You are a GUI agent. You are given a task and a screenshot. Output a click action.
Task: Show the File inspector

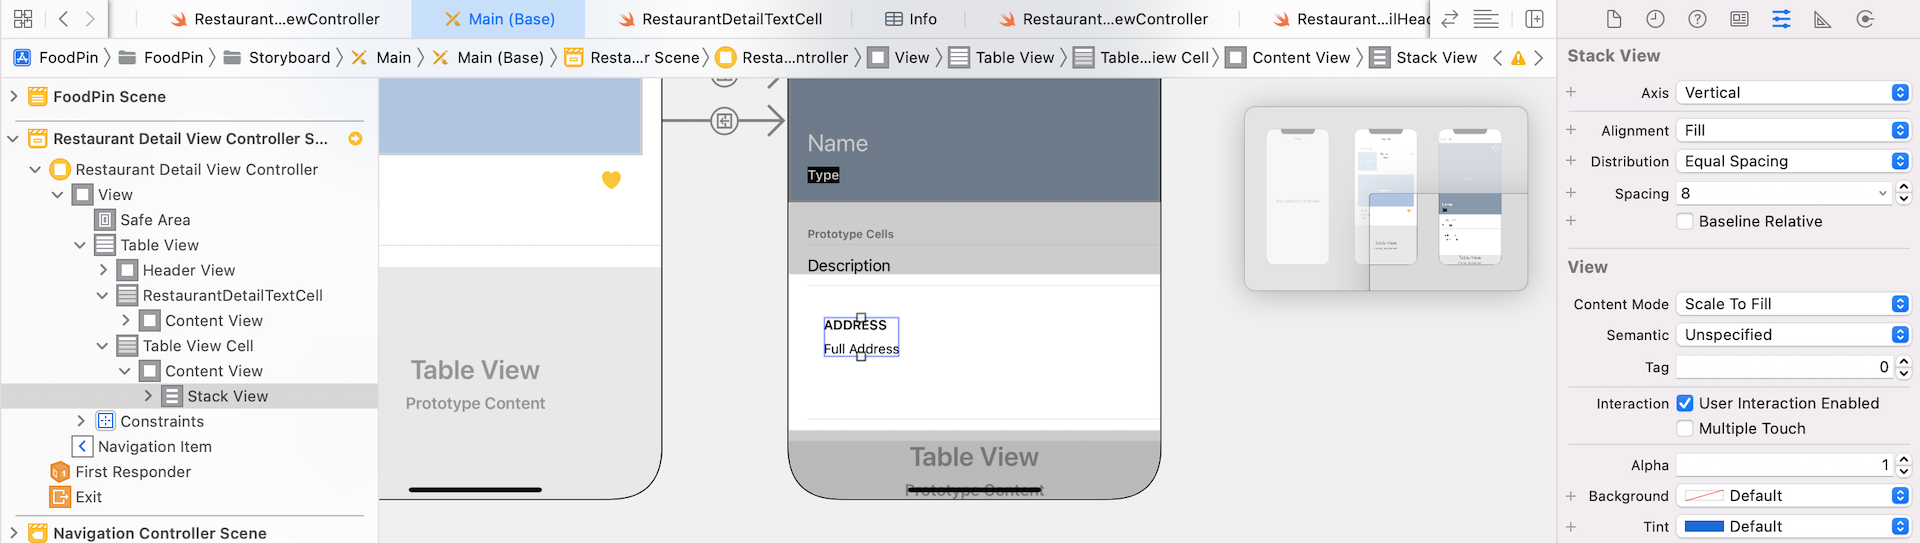coord(1614,19)
